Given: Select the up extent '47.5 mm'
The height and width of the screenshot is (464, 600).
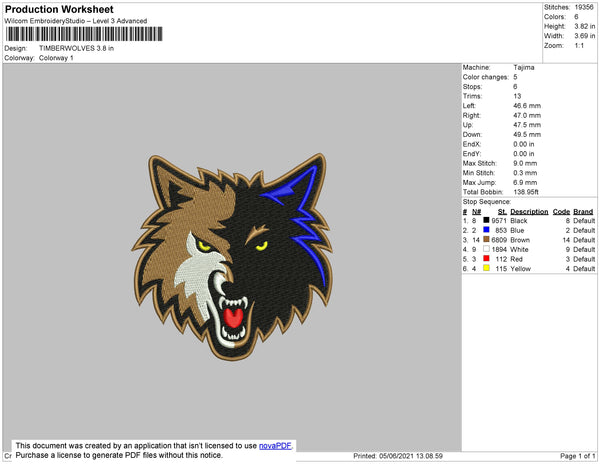Looking at the screenshot, I should [x=527, y=125].
